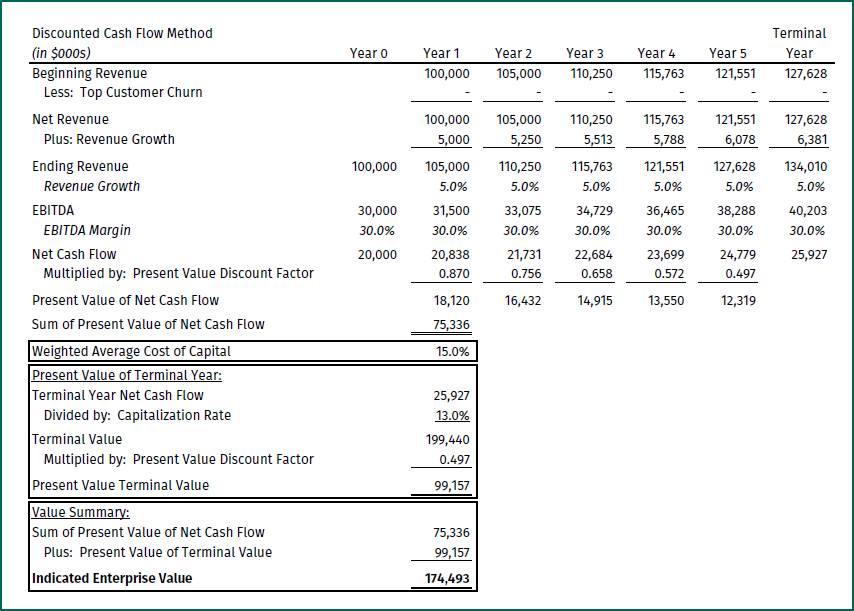Select Terminal Year EBITDA value 40,203
Image resolution: width=854 pixels, height=611 pixels.
[808, 211]
